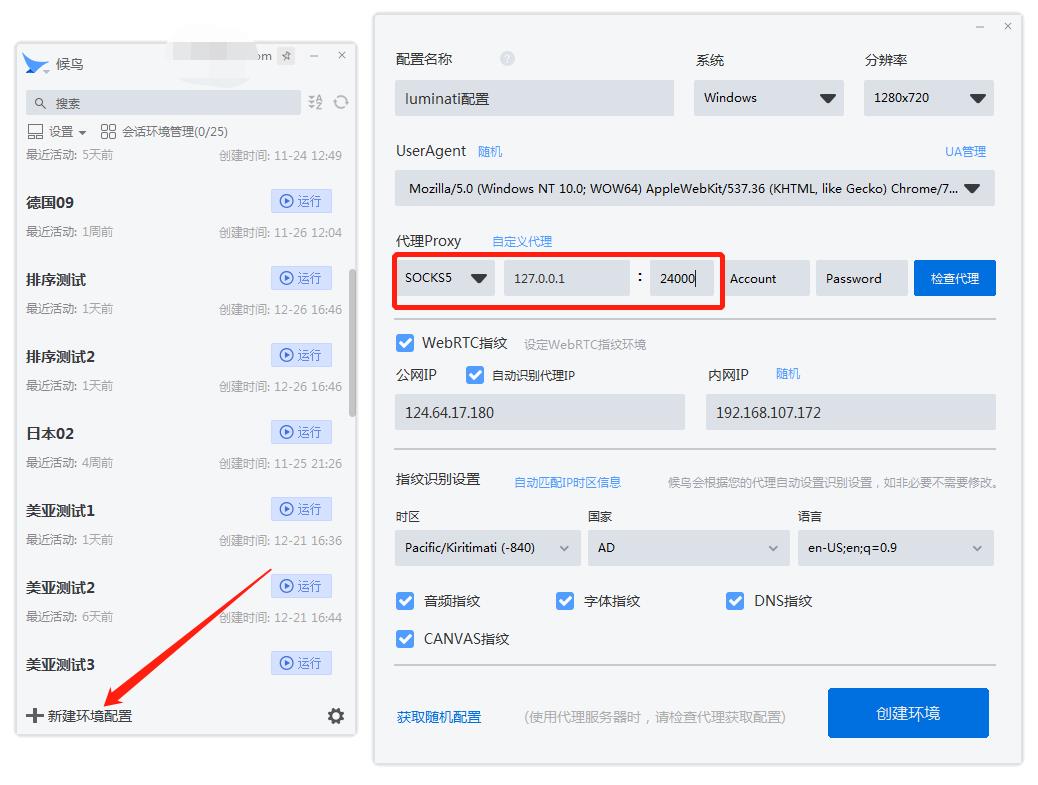Click the 候鸟 bird logo in the title bar
Screen dimensions: 1038x785
click(33, 62)
